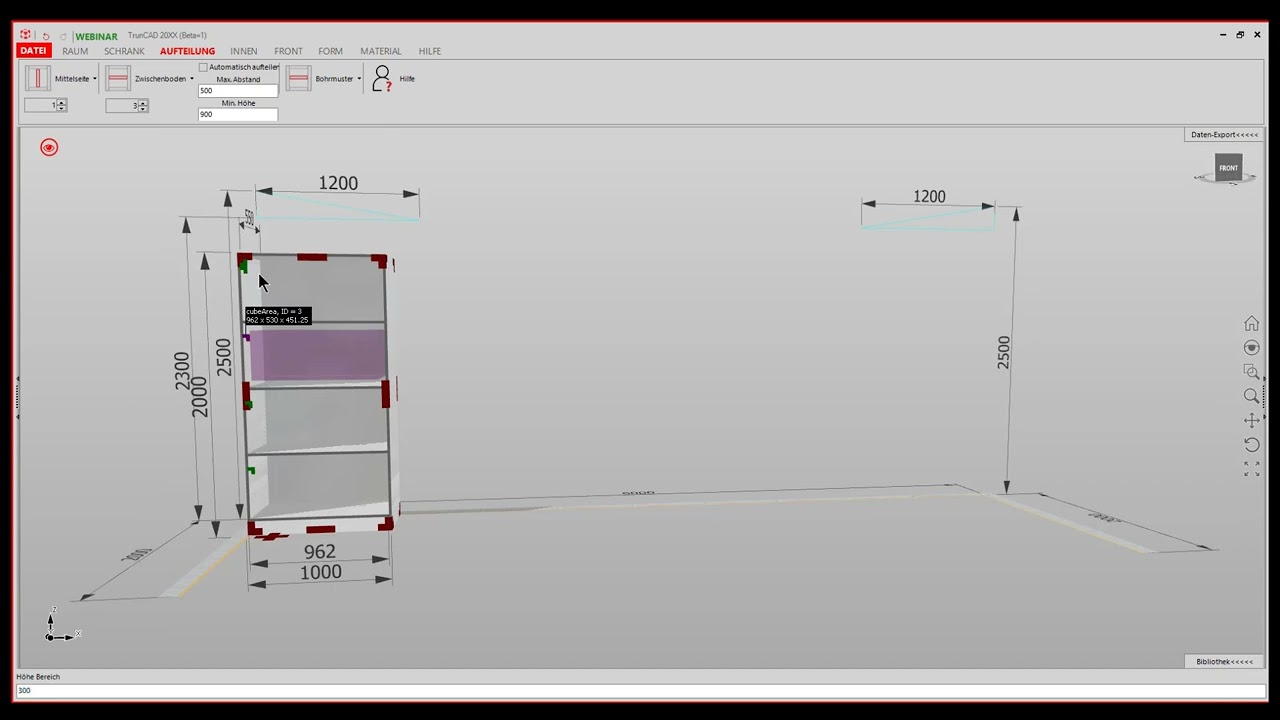Expand the Daten-Export panel
Screen dimensions: 1280x720
1224,134
